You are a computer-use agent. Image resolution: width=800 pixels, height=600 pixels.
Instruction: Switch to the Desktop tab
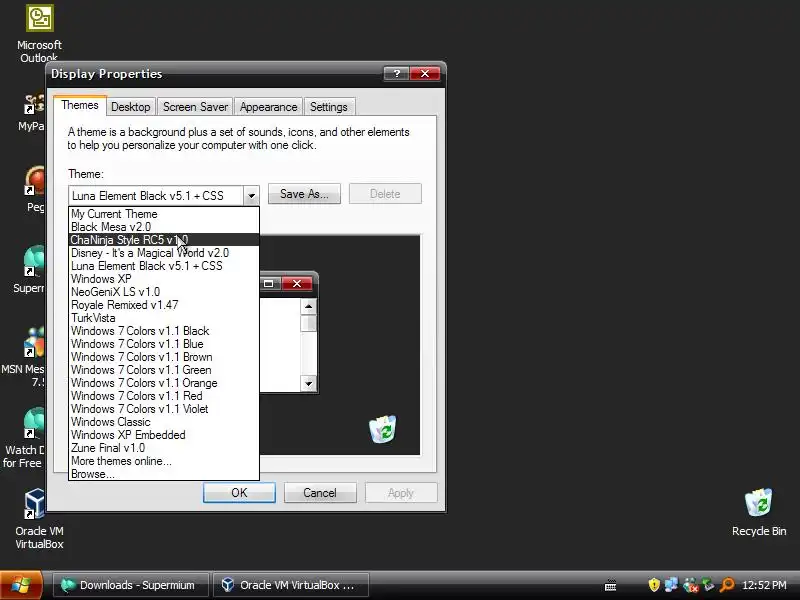tap(131, 107)
